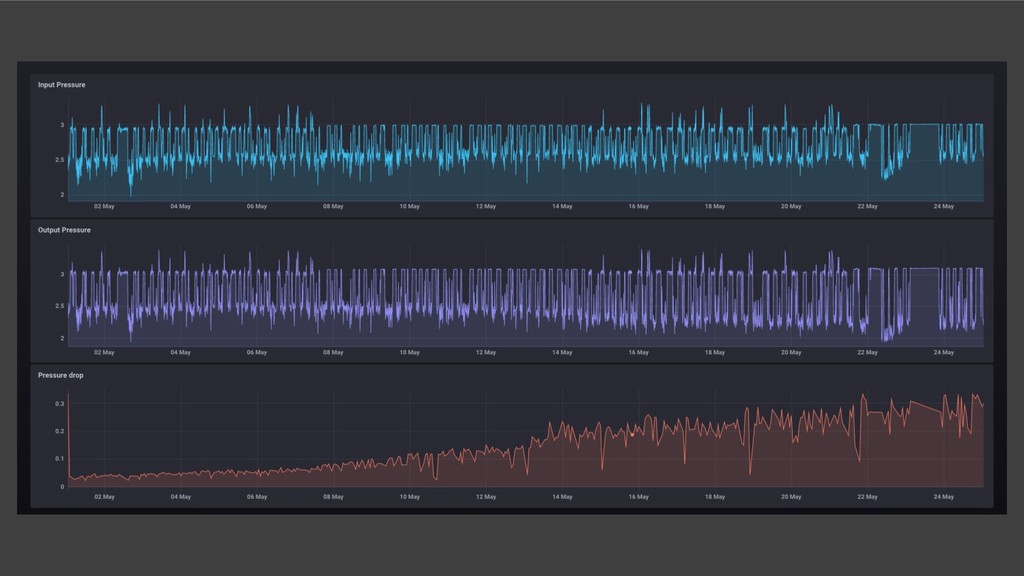Open the Input Pressure panel title menu

[x=61, y=85]
